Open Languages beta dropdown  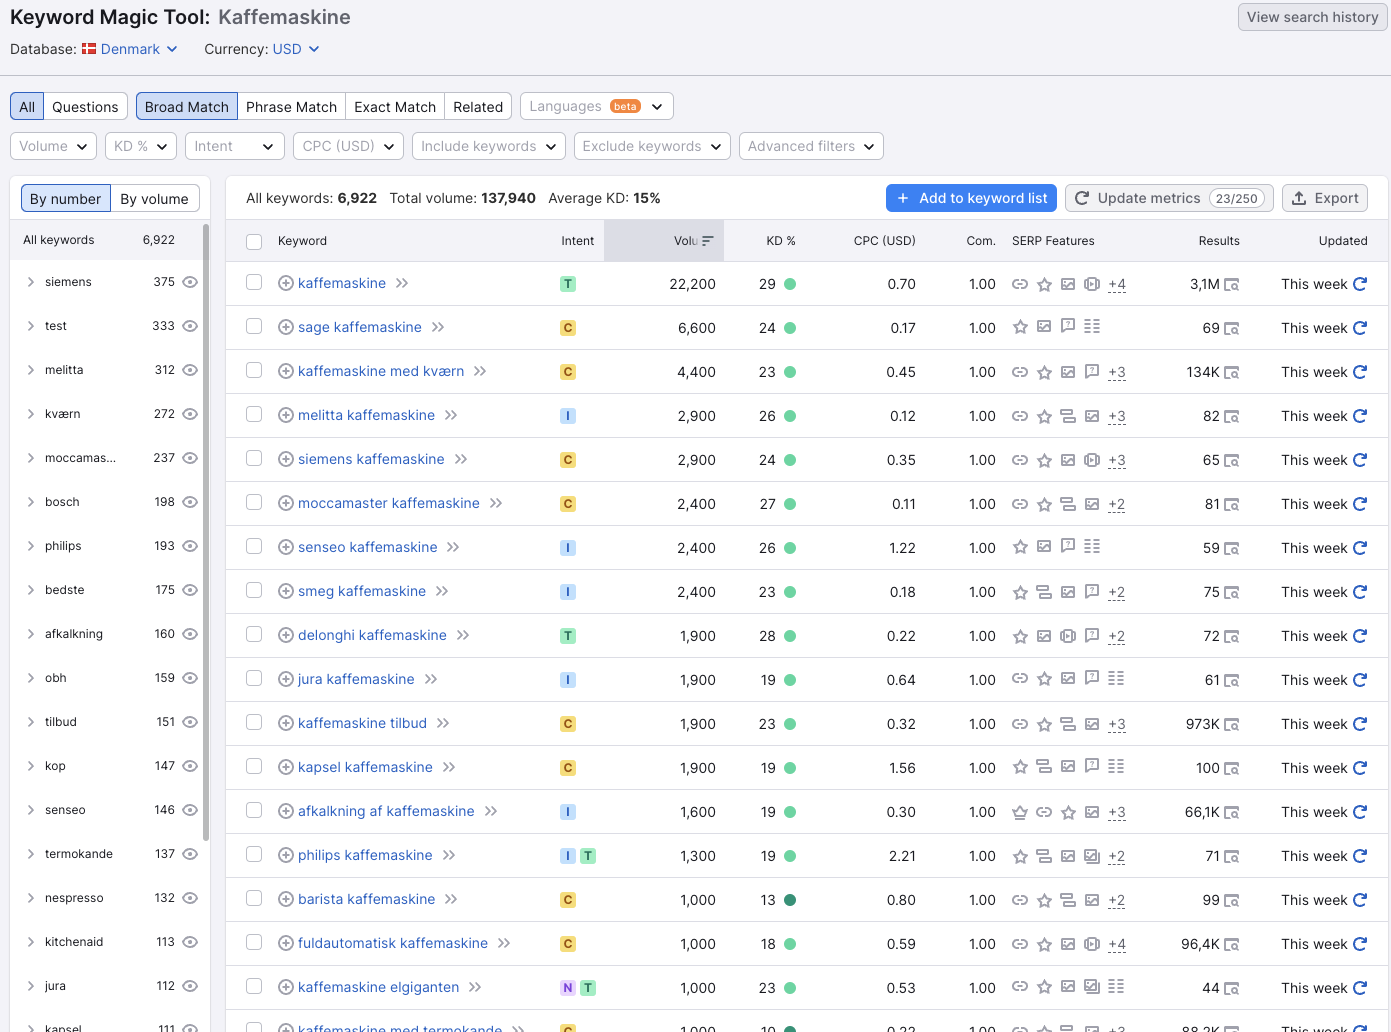596,106
